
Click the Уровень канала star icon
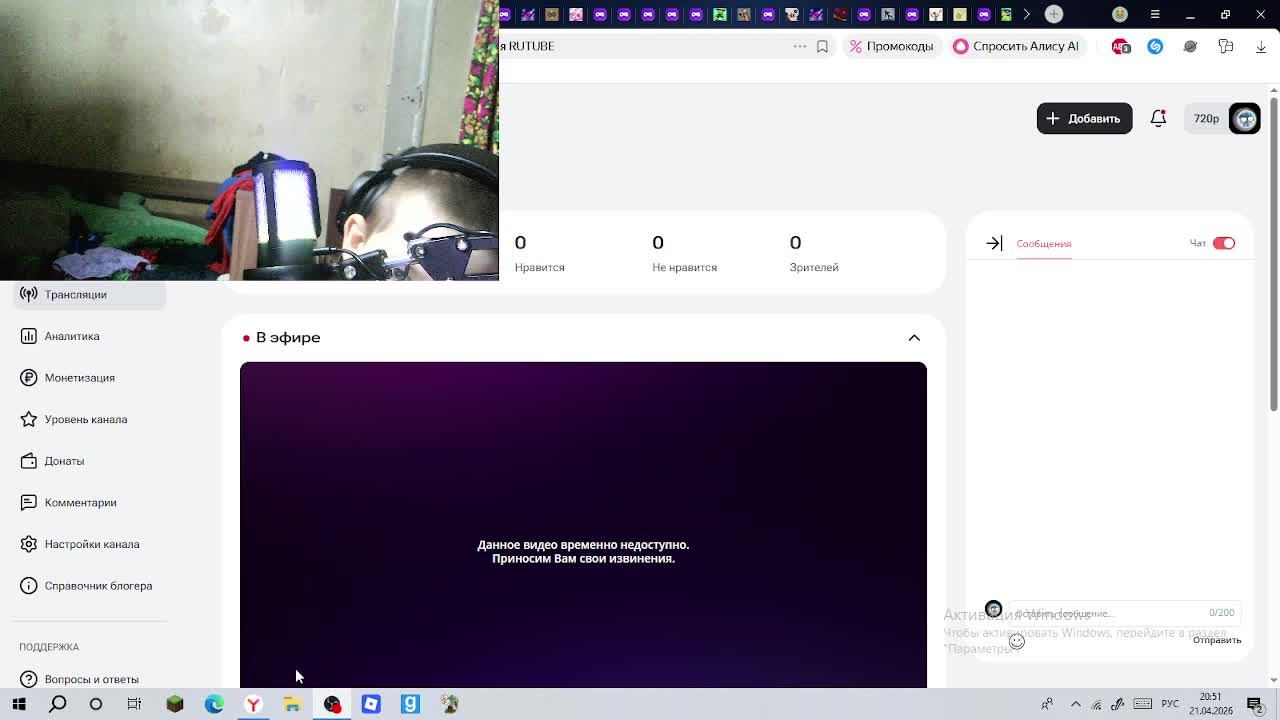pyautogui.click(x=29, y=419)
